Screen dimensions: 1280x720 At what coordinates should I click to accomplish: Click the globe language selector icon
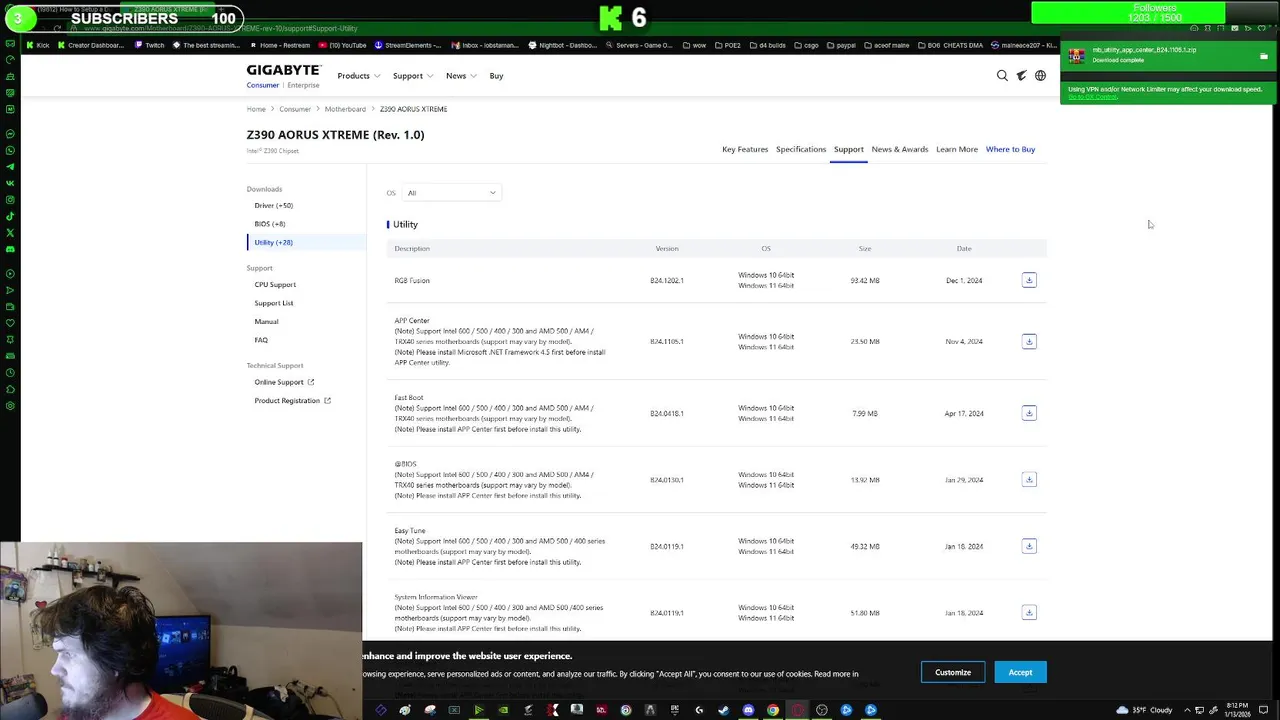[1040, 76]
